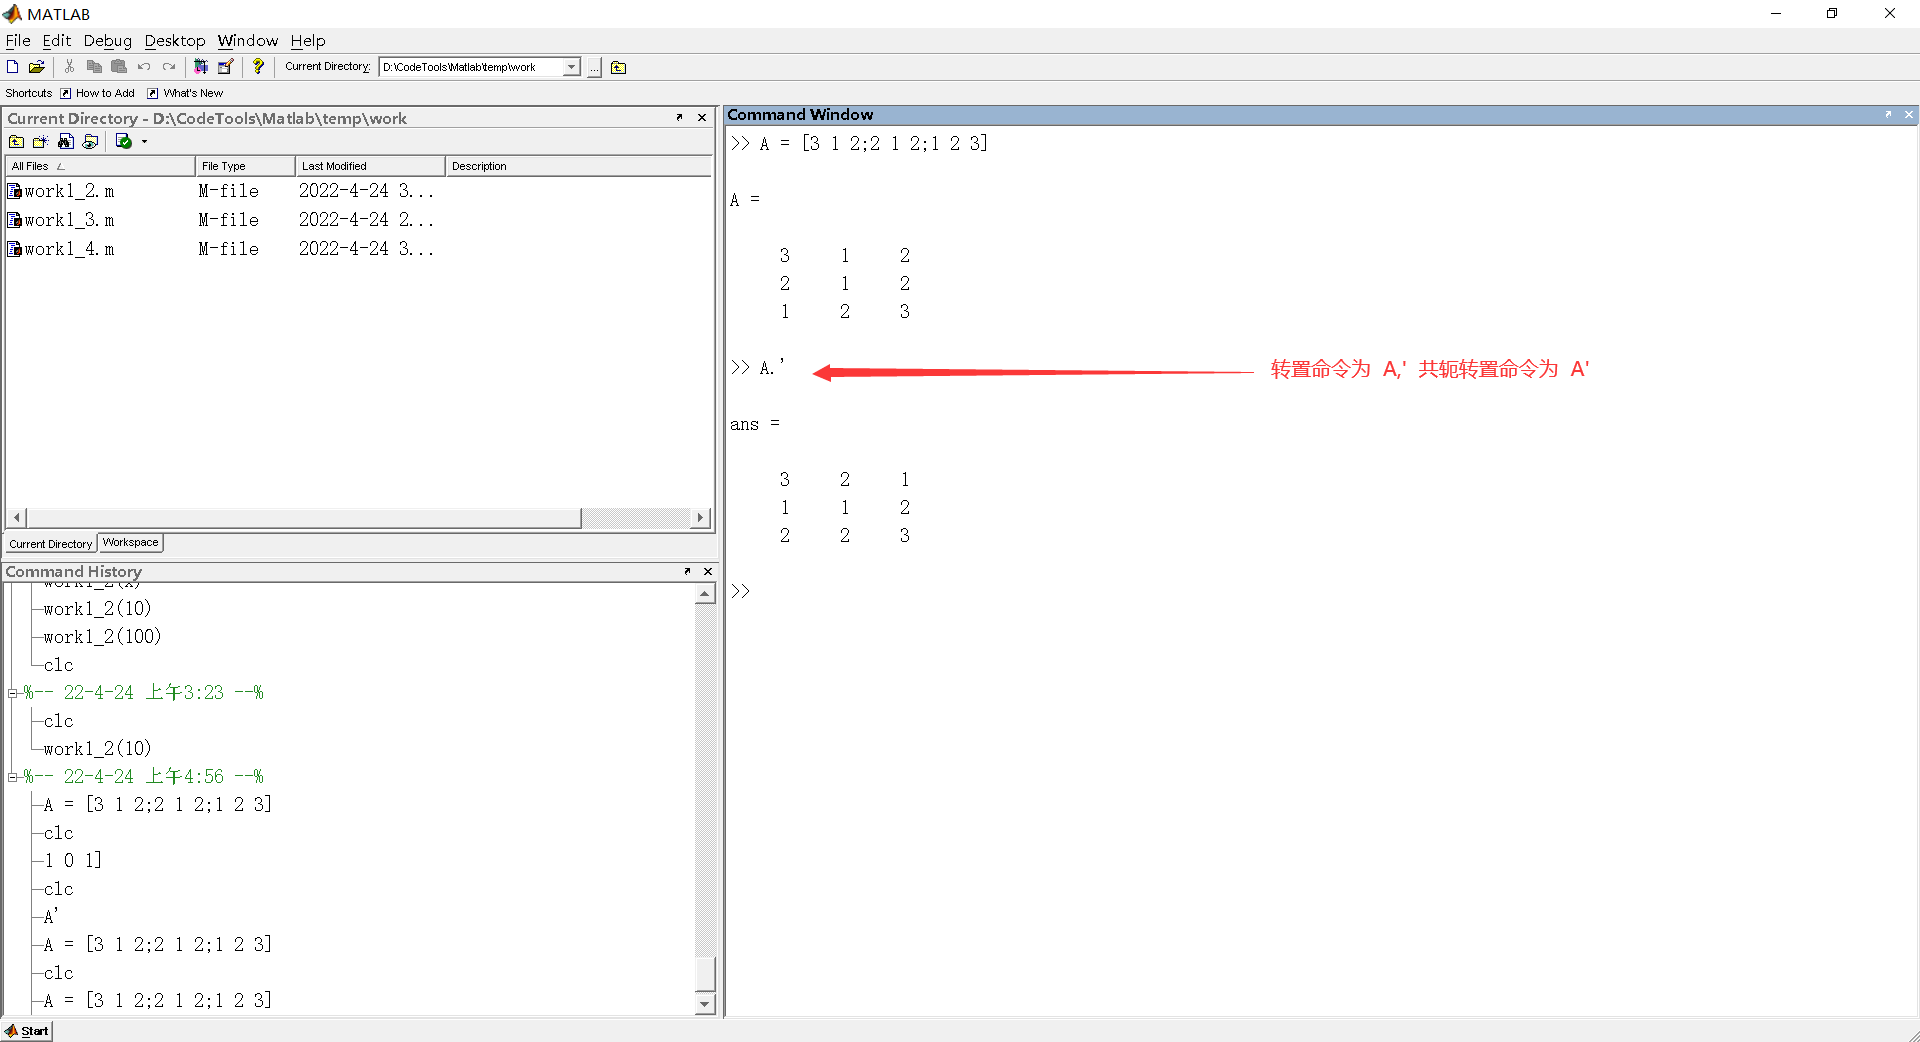Select the '1 0 1]' history entry
The image size is (1920, 1042).
73,861
